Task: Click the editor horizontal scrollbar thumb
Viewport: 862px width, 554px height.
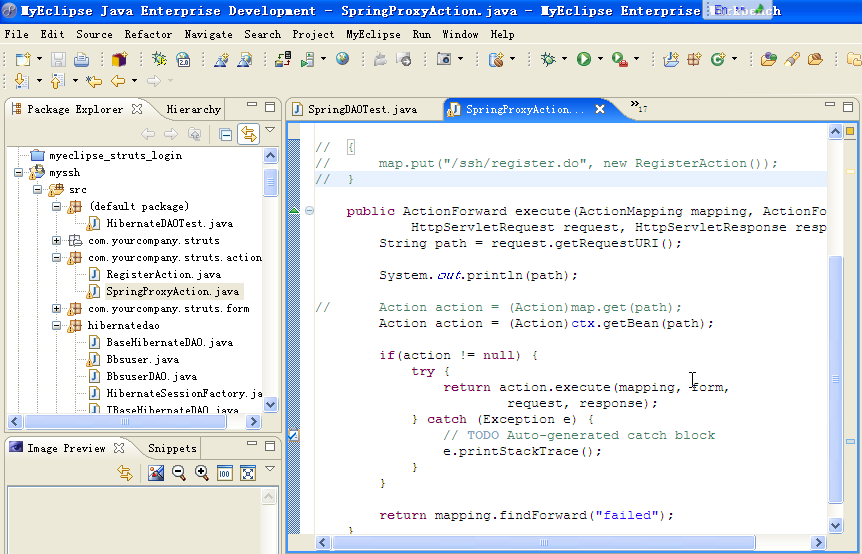Action: tap(543, 542)
